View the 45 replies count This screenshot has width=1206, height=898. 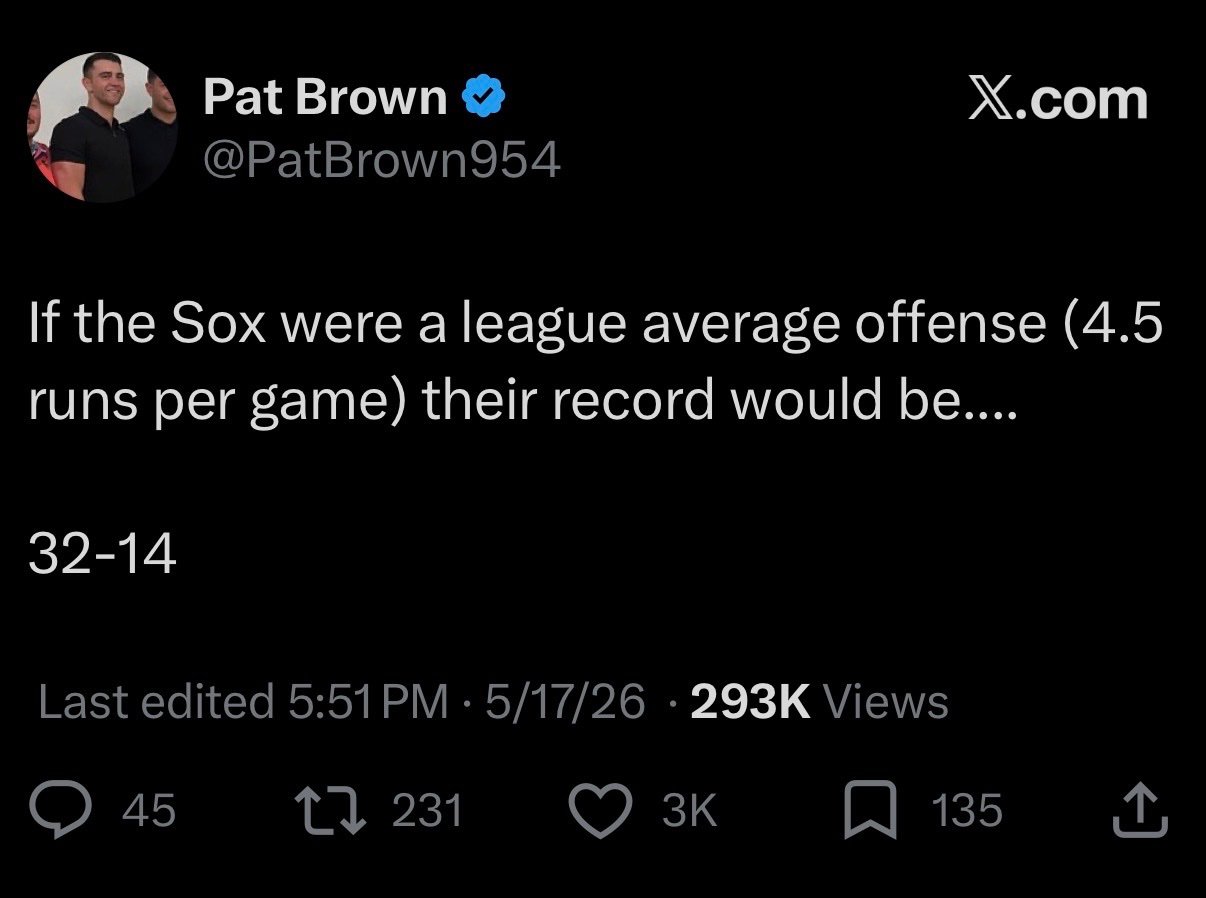[x=149, y=809]
